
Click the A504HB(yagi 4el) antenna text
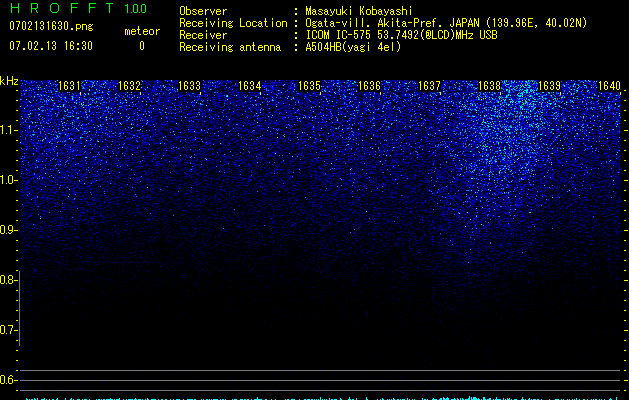pos(353,47)
